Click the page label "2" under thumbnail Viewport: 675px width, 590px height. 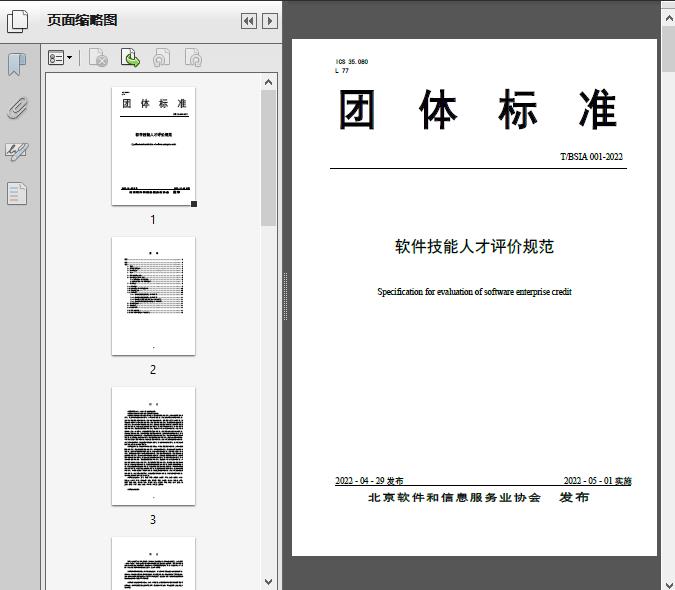click(153, 369)
